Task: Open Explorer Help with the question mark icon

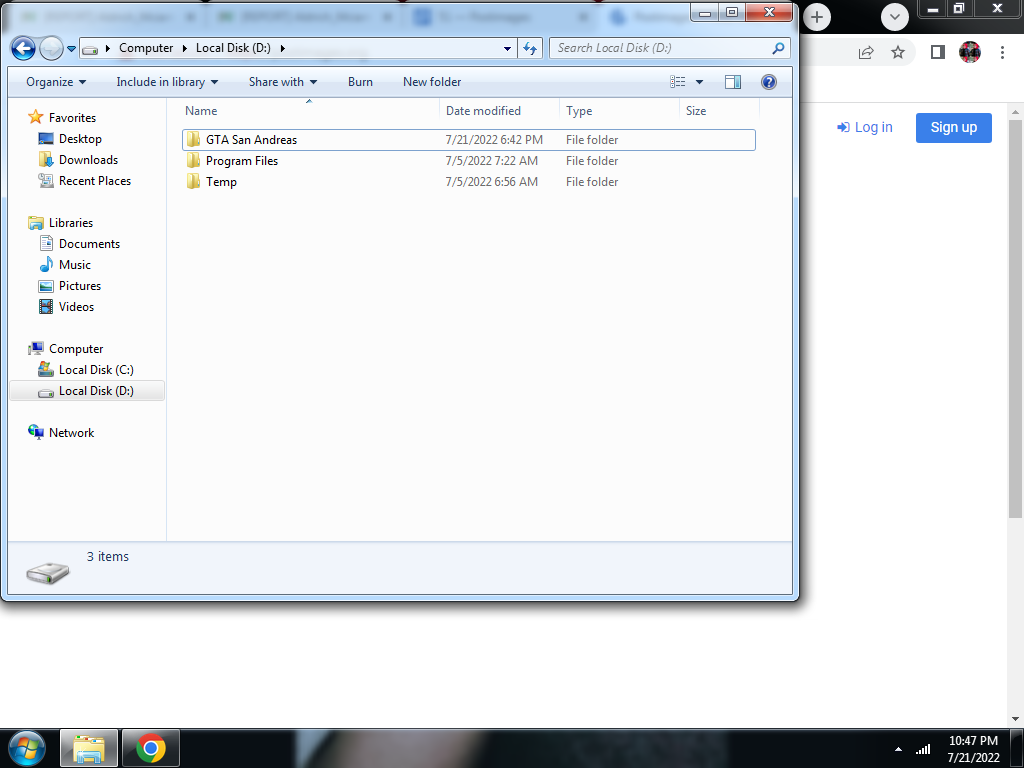Action: coord(769,82)
